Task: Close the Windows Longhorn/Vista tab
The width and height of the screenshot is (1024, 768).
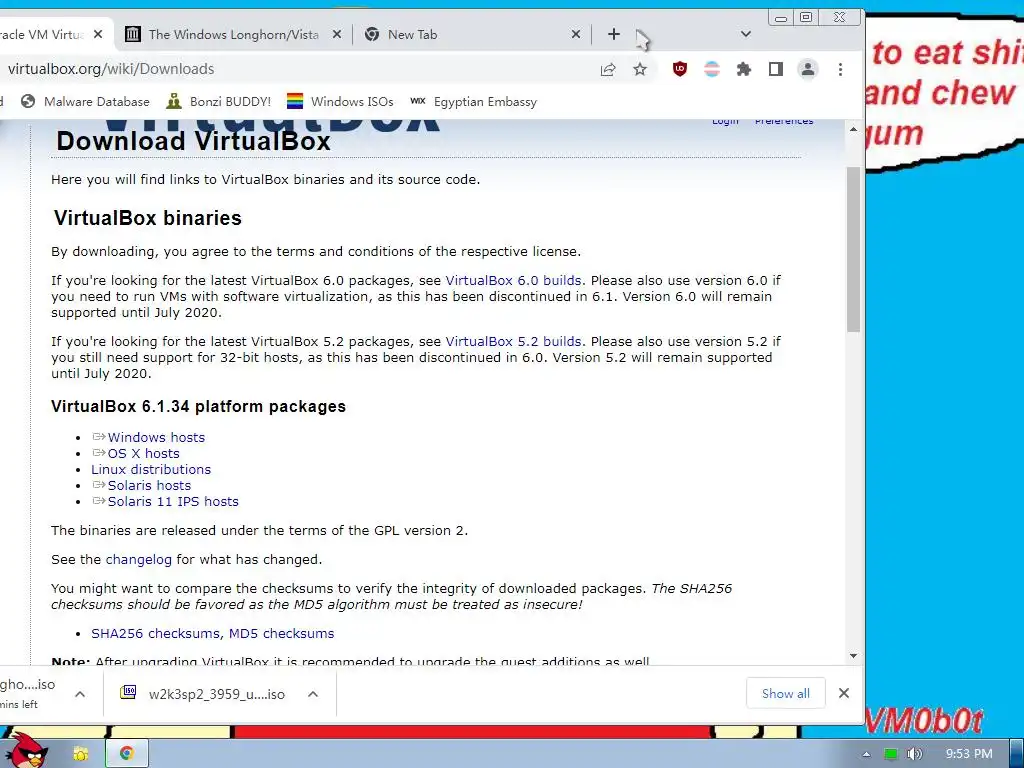Action: 336,34
